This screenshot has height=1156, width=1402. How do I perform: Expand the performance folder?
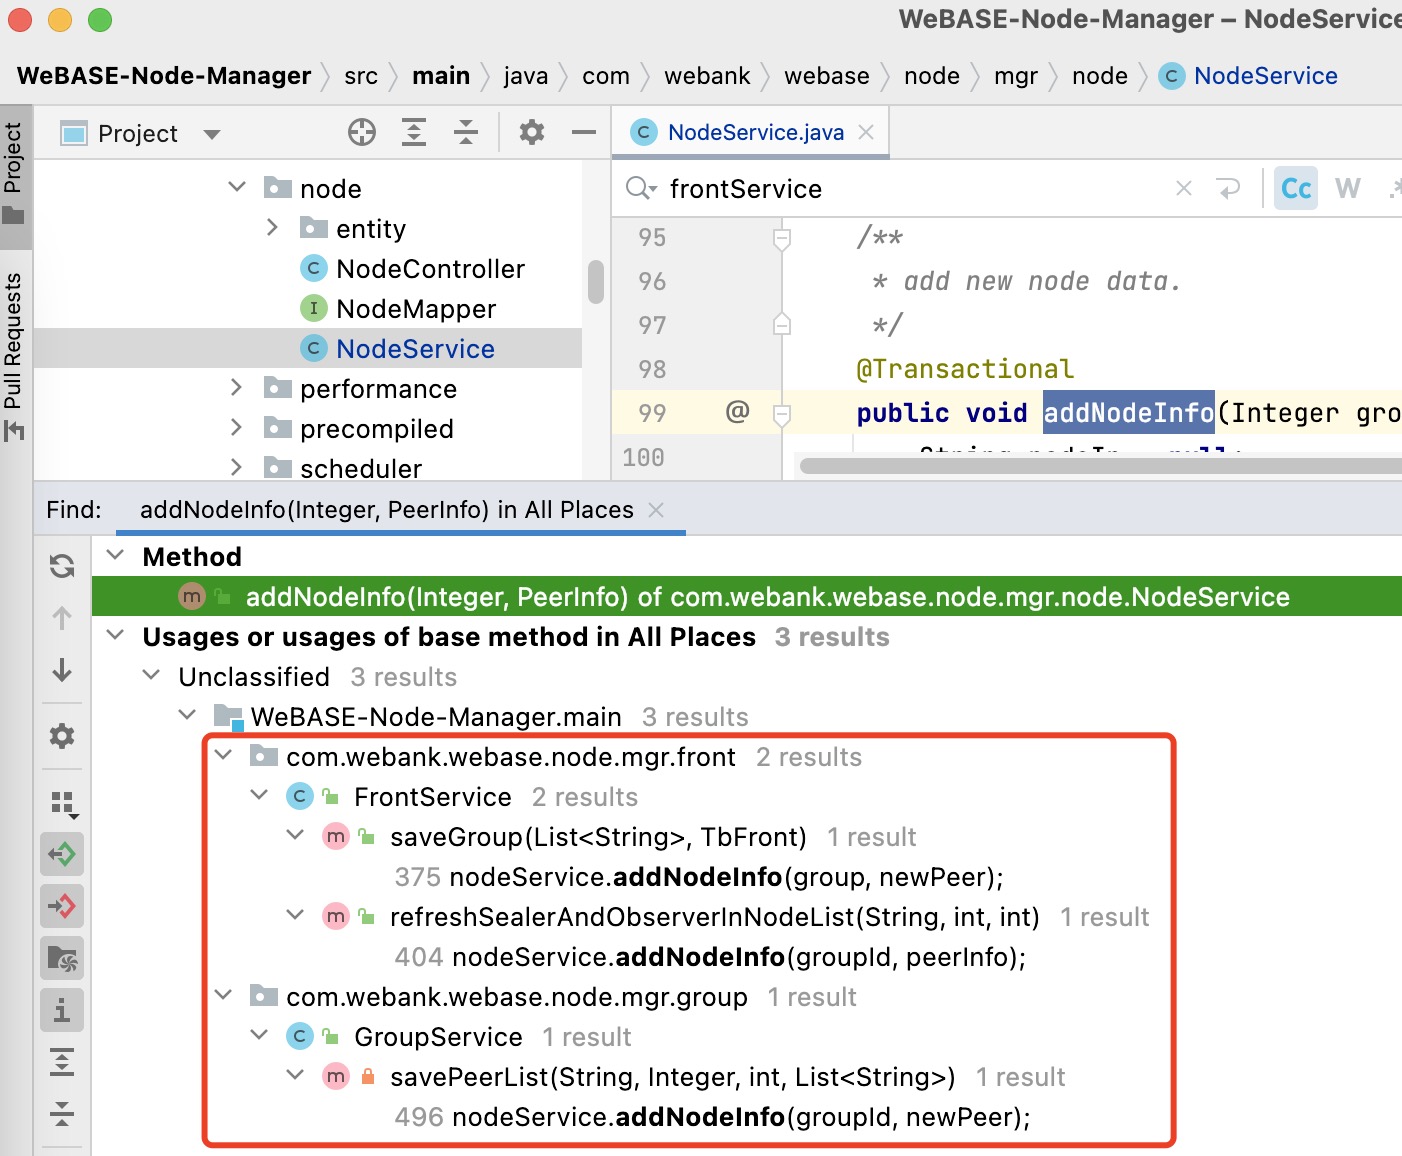[x=237, y=388]
